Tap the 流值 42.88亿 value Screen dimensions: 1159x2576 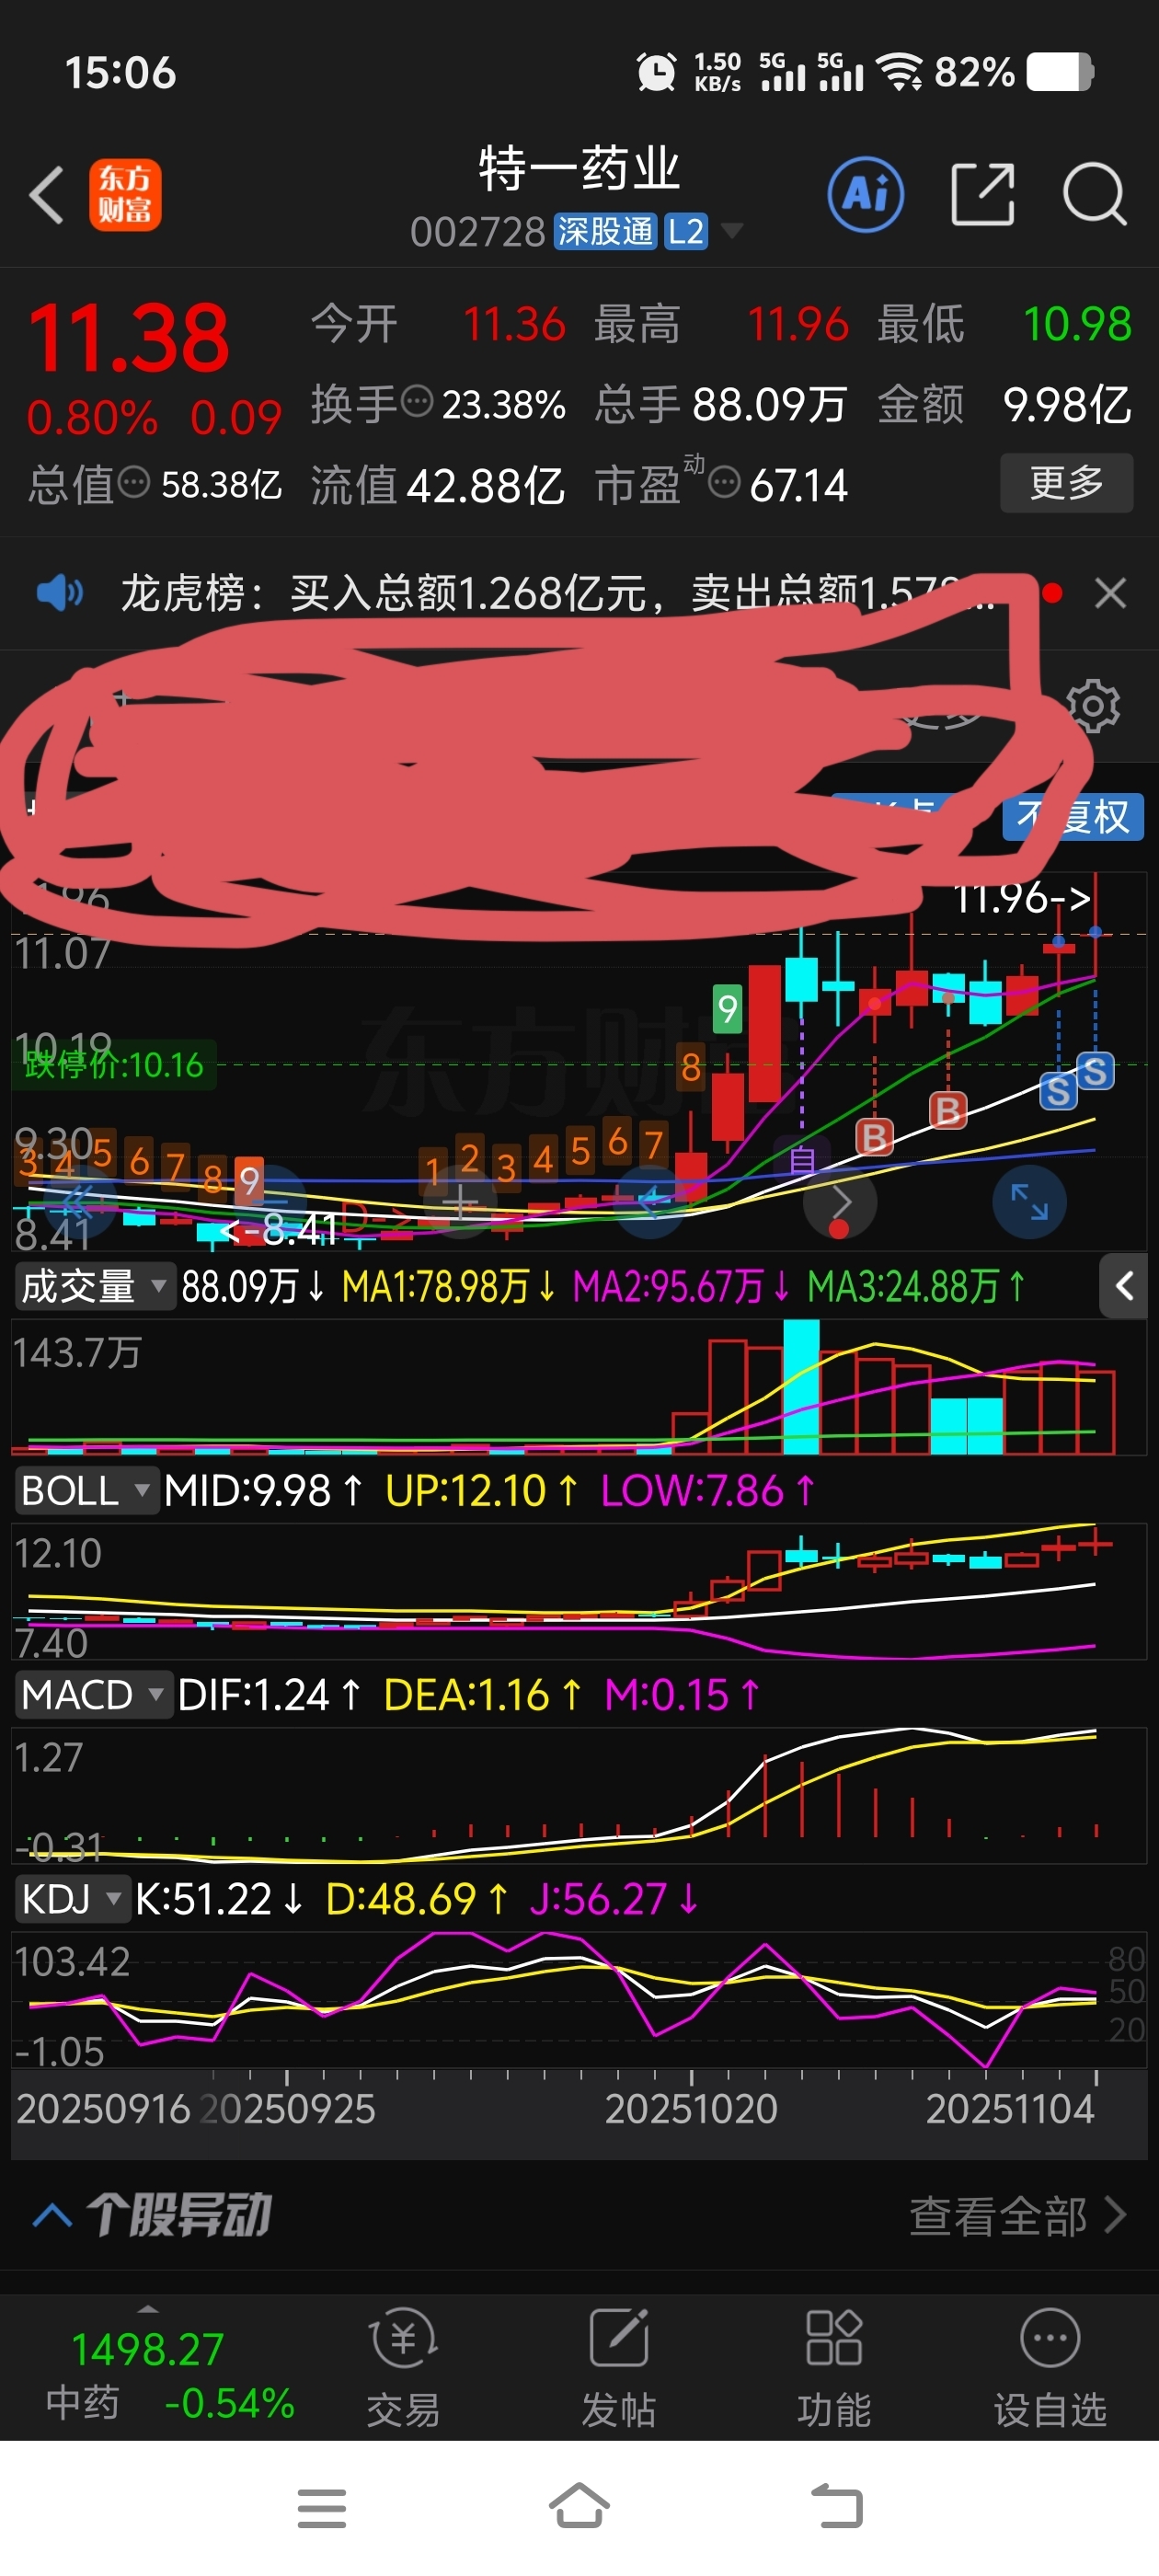point(485,486)
